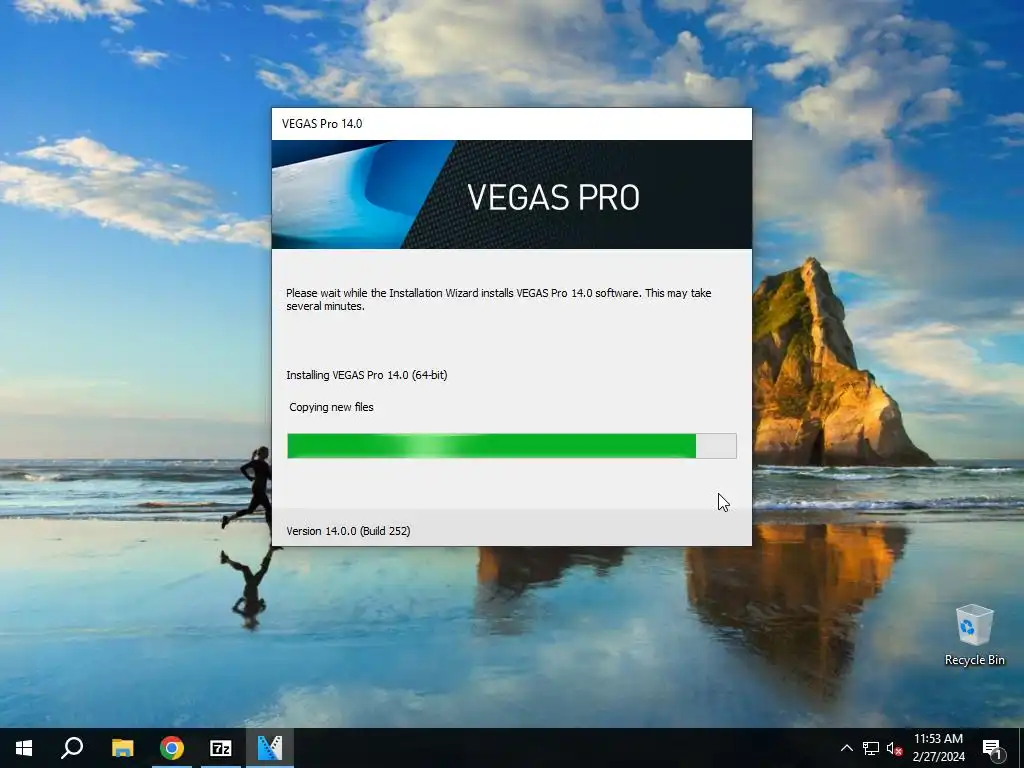This screenshot has height=768, width=1024.
Task: Click the muted volume tray icon
Action: click(894, 748)
